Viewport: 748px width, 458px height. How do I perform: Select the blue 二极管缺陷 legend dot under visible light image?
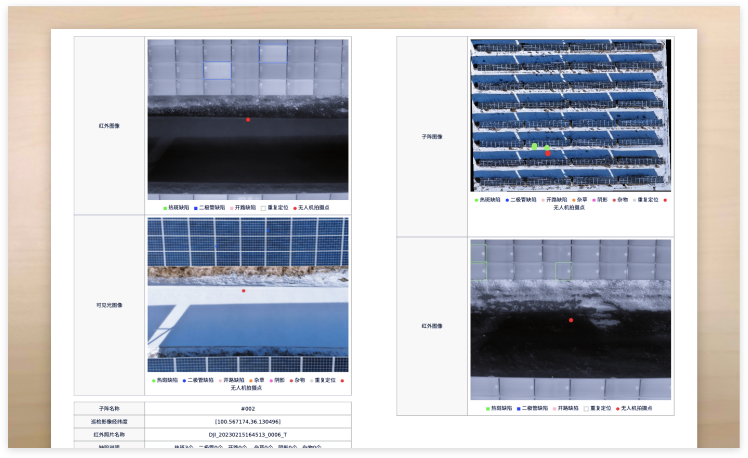pyautogui.click(x=183, y=380)
